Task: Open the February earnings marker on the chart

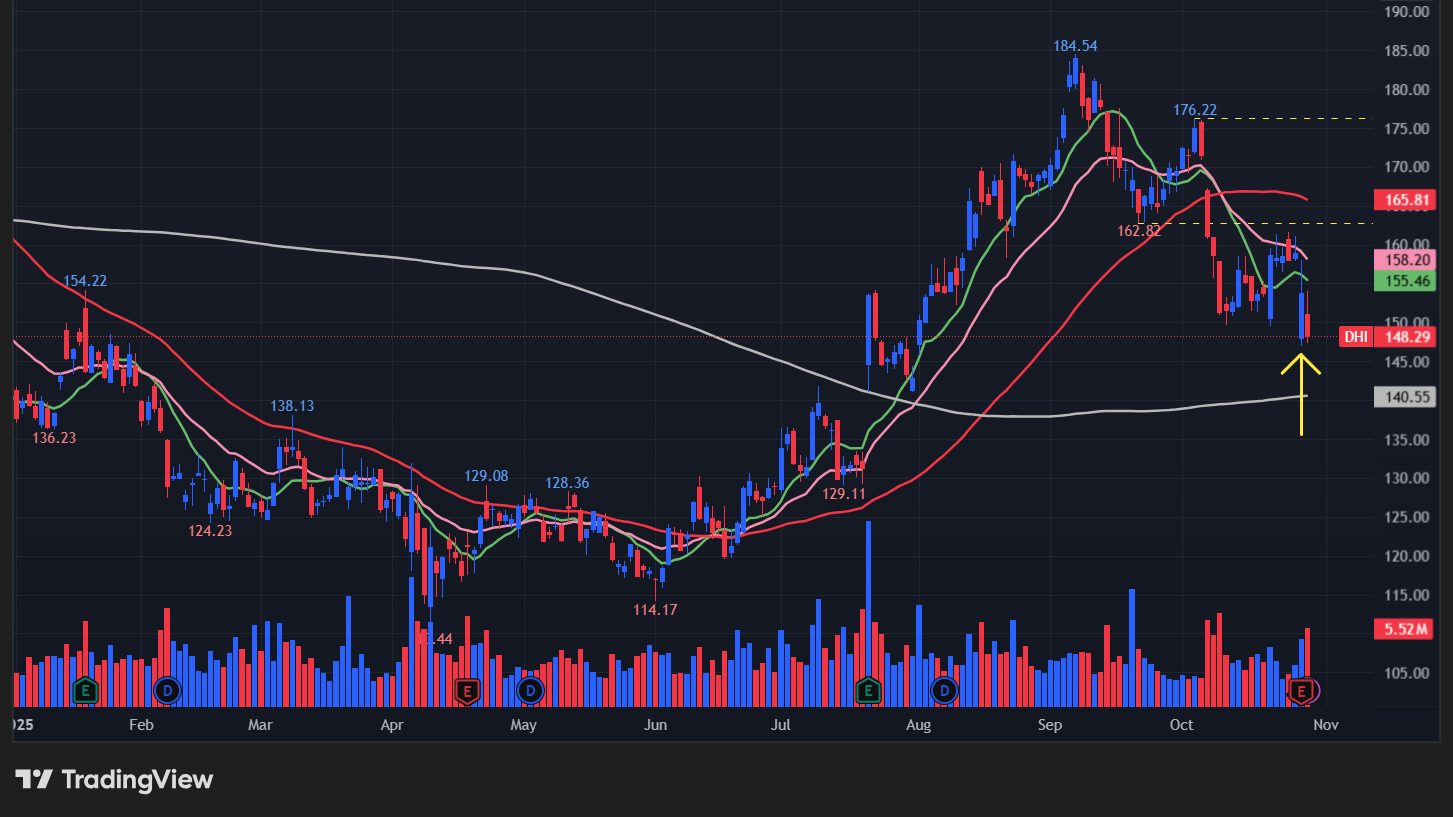Action: pos(87,690)
